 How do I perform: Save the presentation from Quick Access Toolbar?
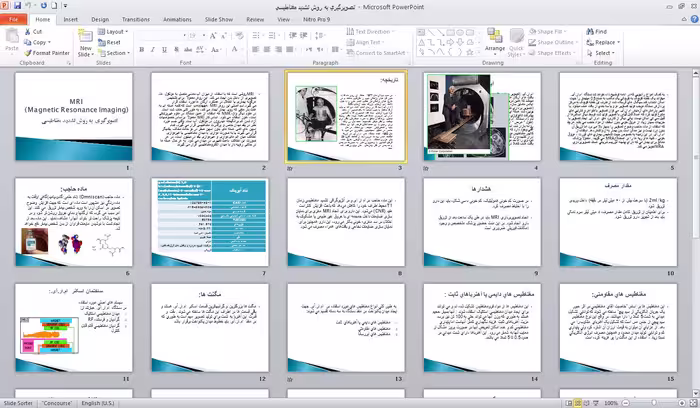[x=17, y=6]
